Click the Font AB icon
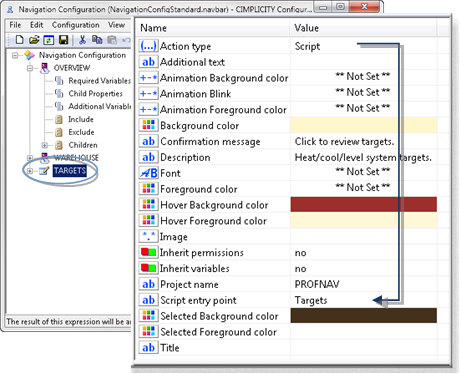Viewport: 460px width, 374px height. 148,173
